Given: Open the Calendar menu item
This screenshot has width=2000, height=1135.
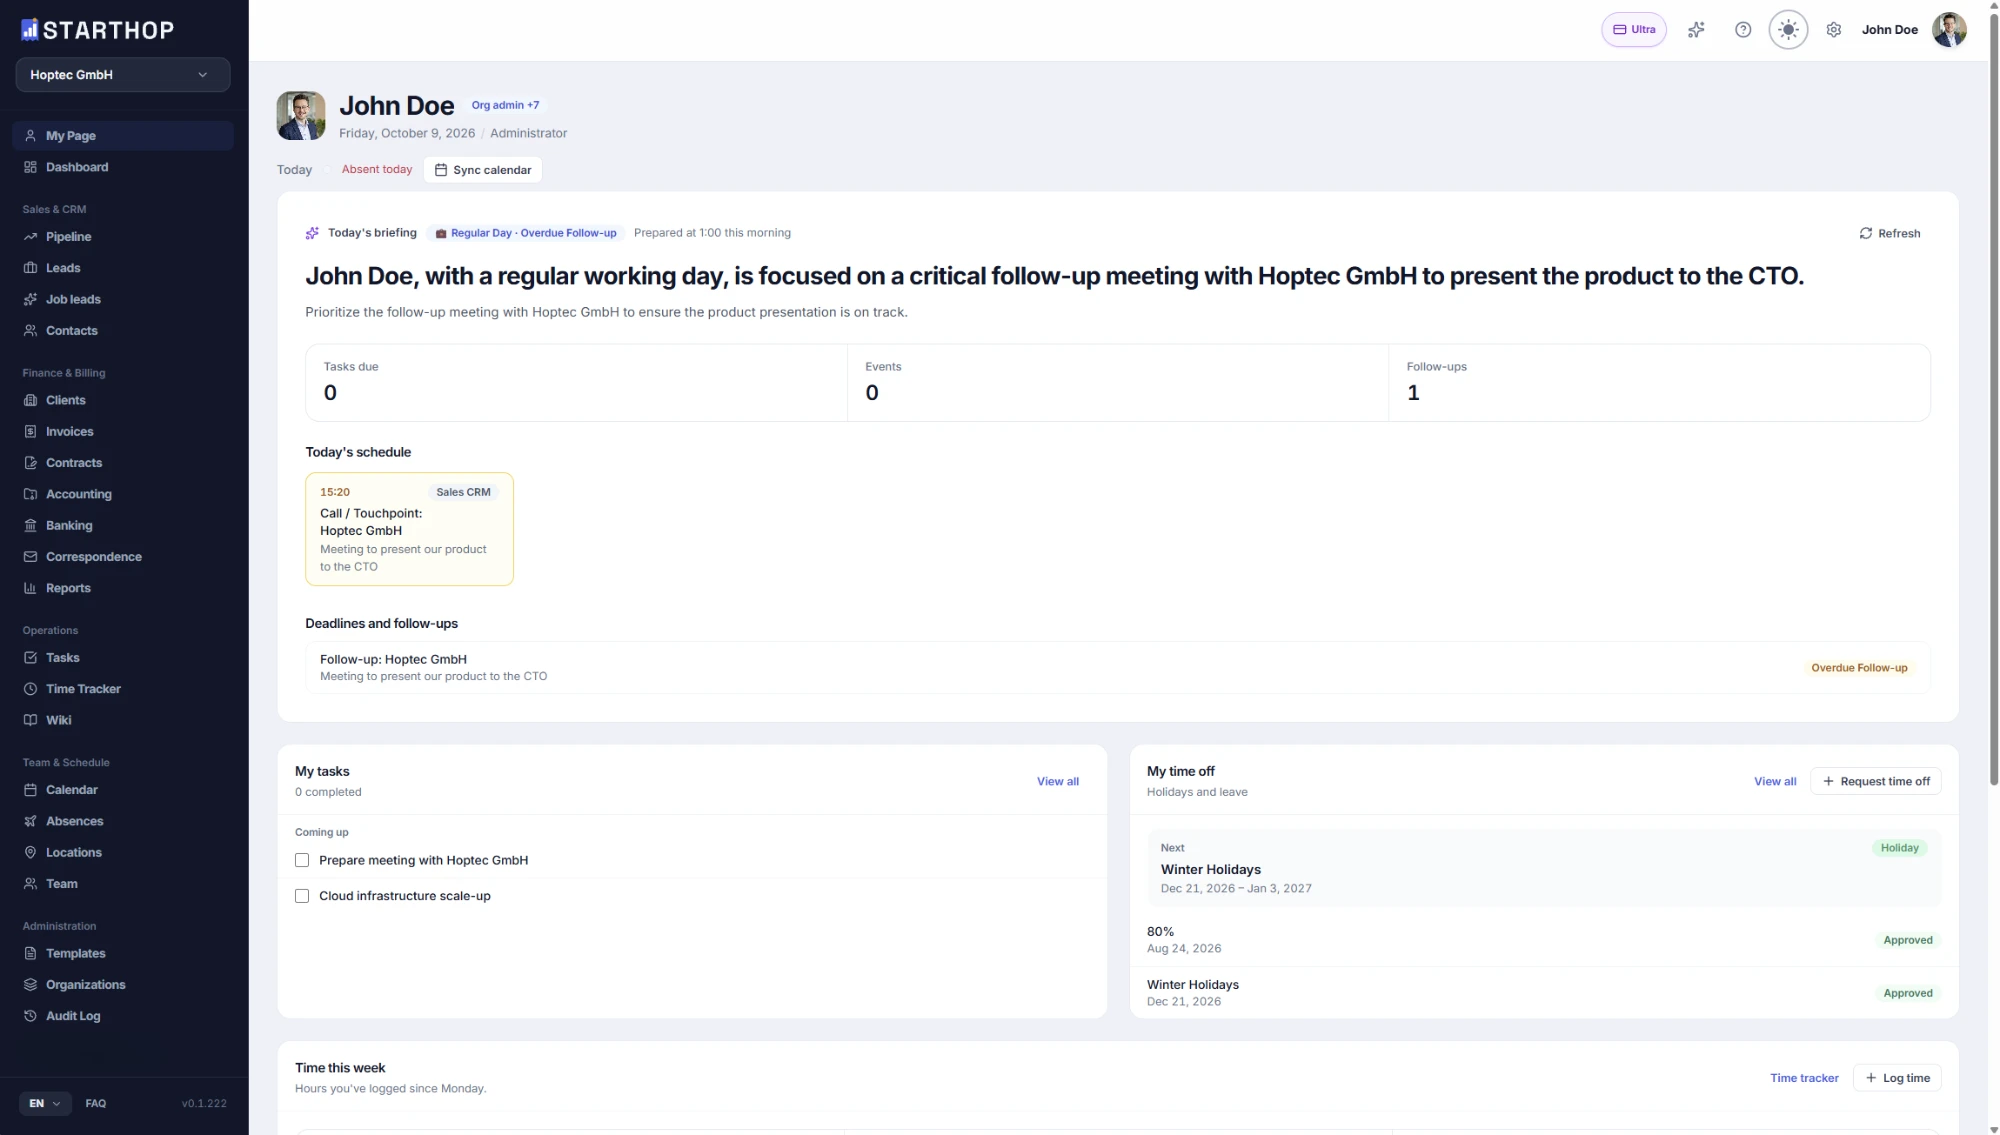Looking at the screenshot, I should [123, 790].
